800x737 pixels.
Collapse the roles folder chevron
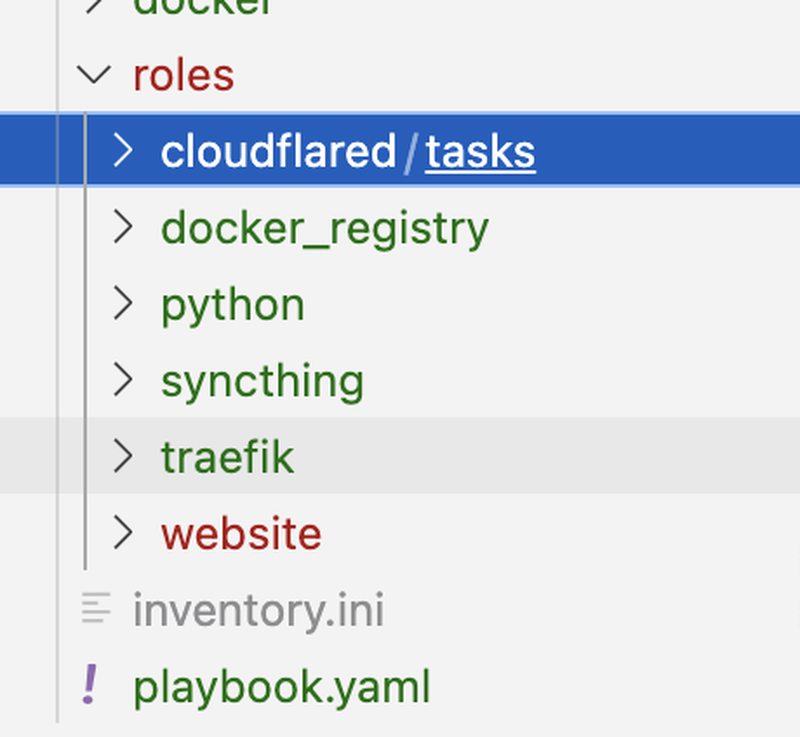point(95,74)
